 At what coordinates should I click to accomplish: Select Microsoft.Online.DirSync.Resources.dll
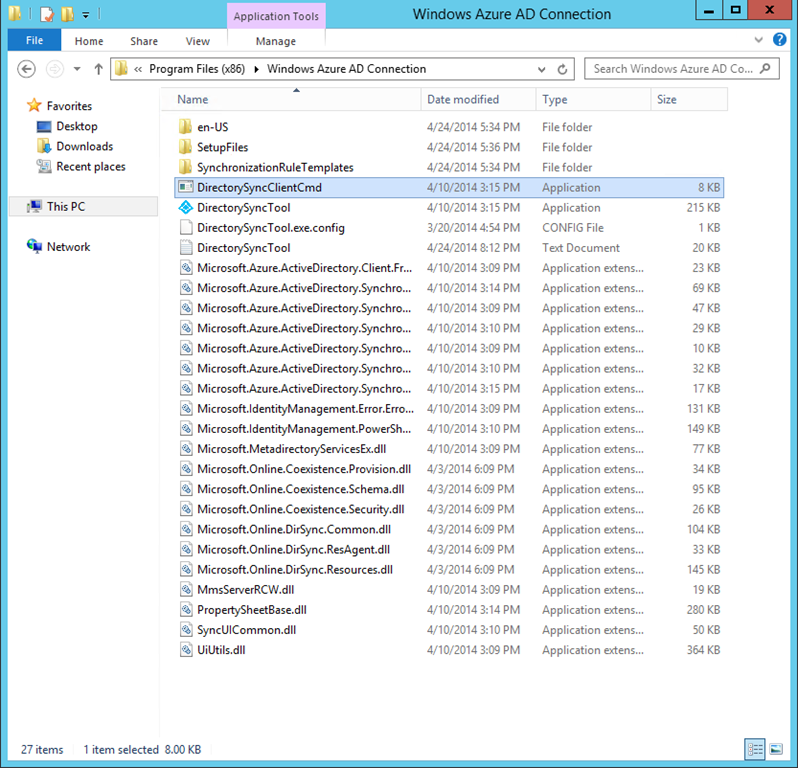(x=295, y=570)
